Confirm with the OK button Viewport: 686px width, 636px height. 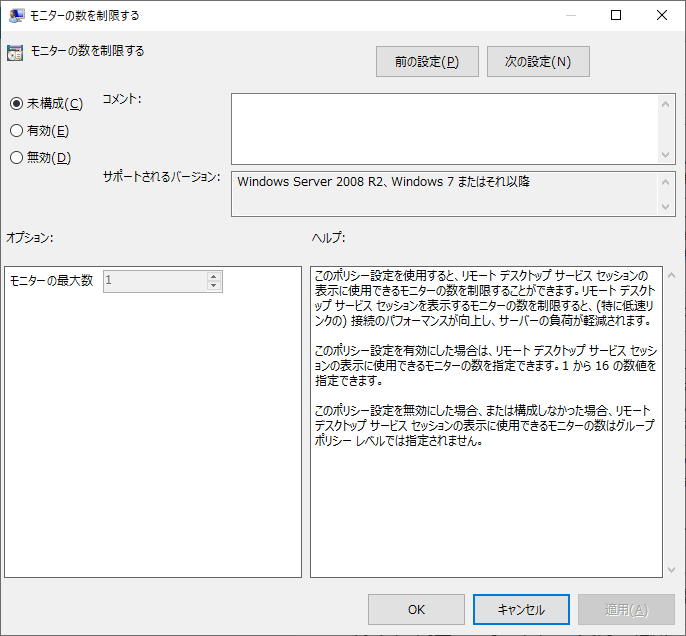pyautogui.click(x=416, y=609)
